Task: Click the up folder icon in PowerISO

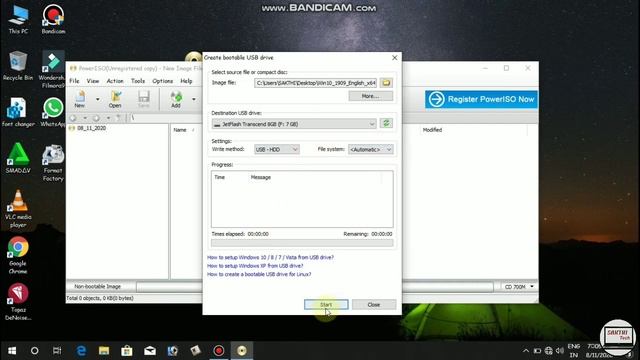Action: [x=119, y=118]
